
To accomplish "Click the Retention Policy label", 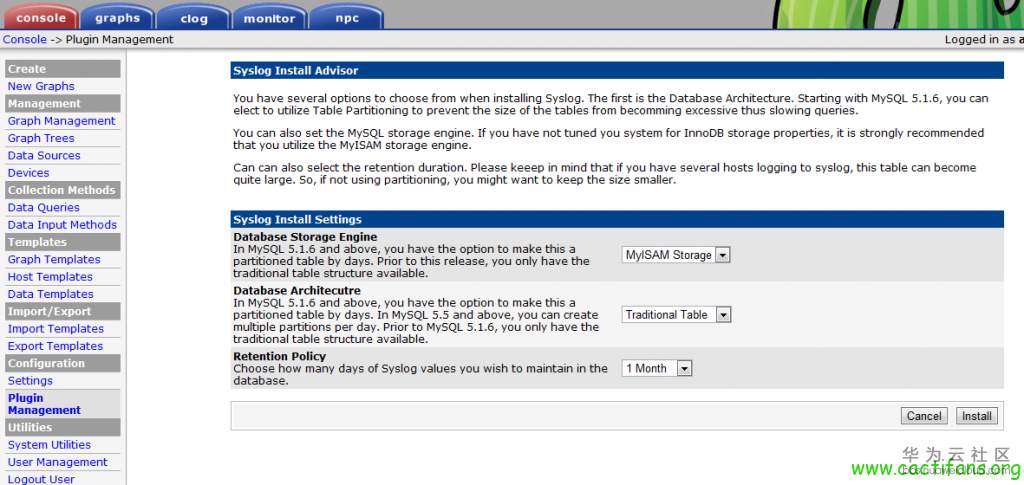I will [x=280, y=356].
